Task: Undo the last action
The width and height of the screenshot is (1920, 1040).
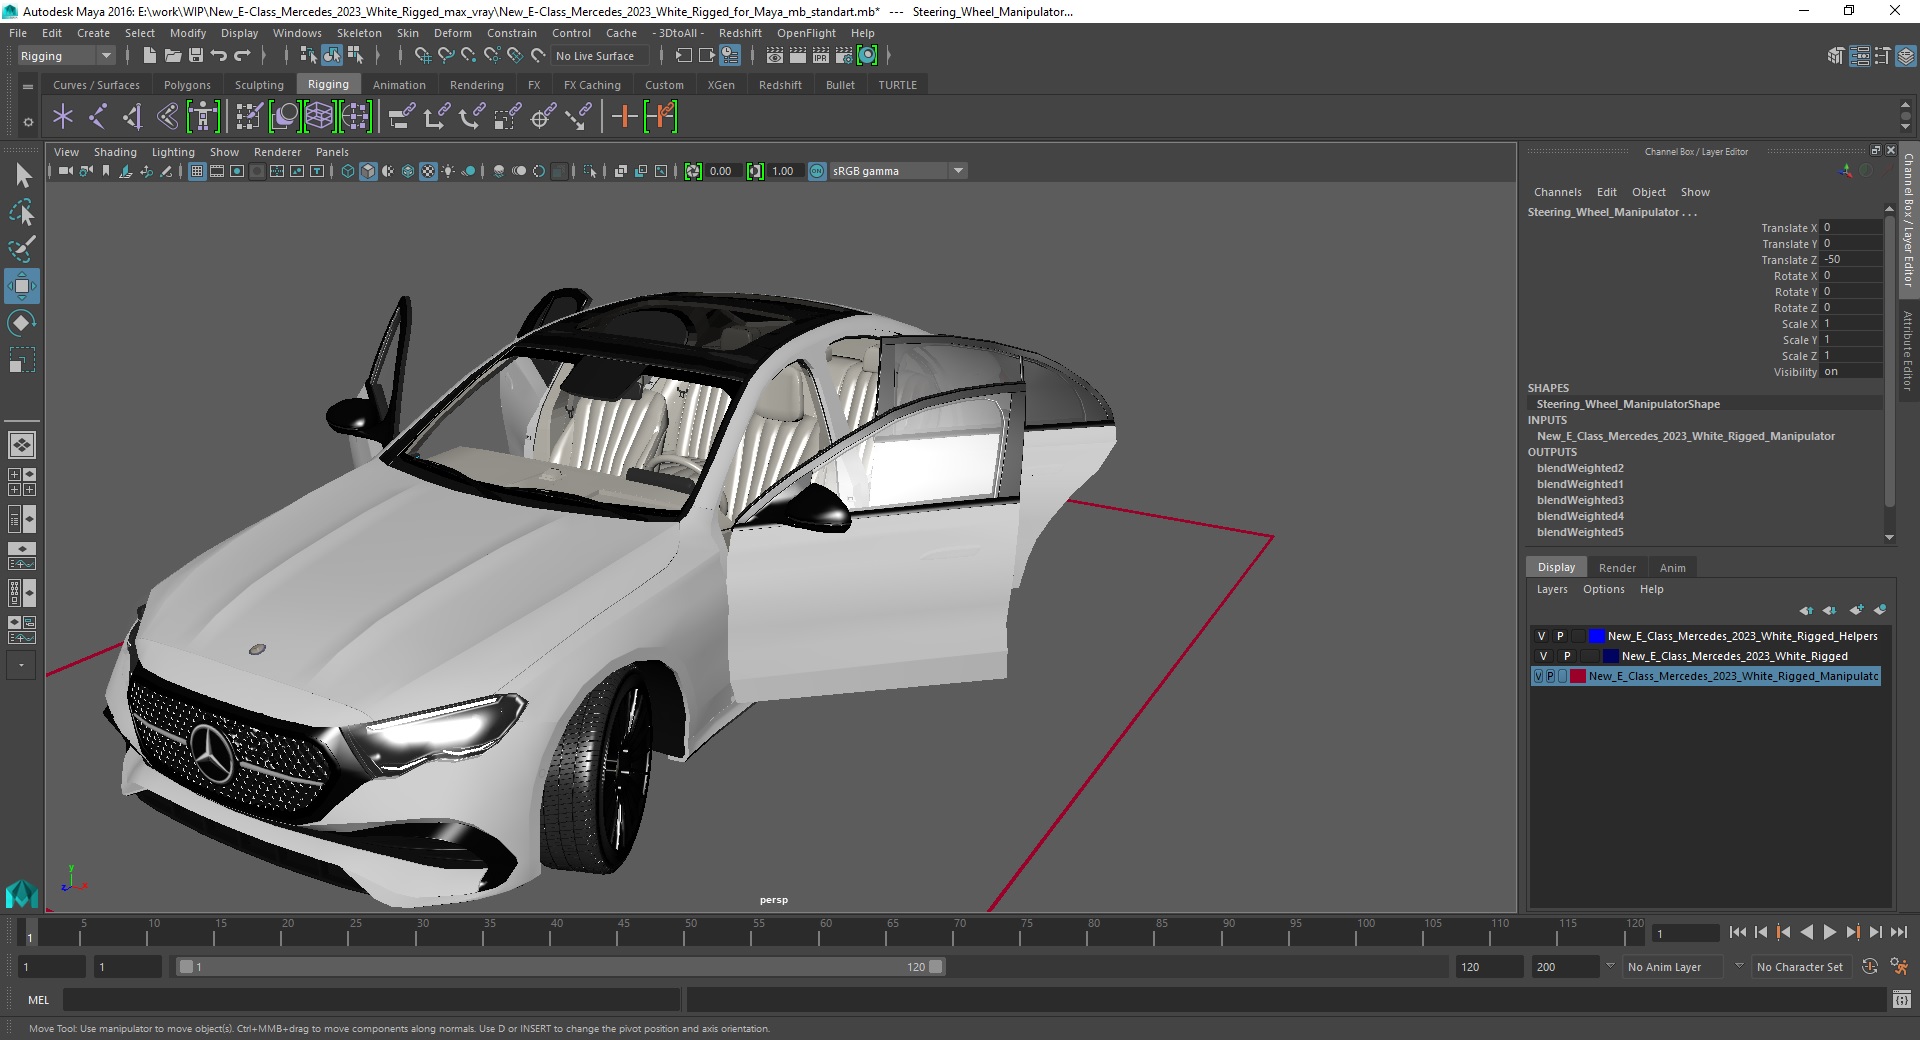Action: (x=219, y=56)
